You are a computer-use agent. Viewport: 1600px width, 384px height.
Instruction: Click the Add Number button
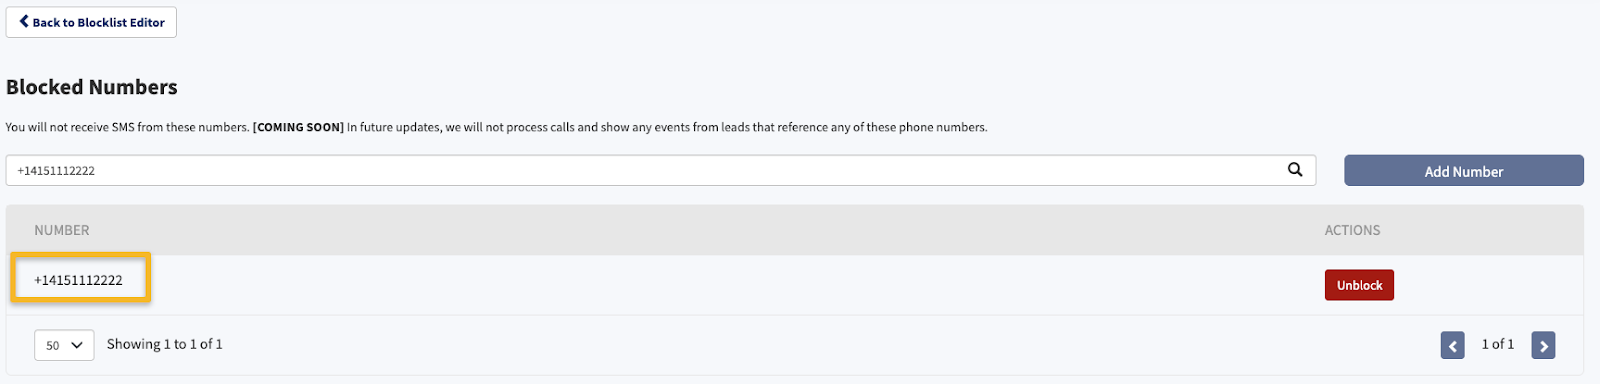pos(1463,171)
